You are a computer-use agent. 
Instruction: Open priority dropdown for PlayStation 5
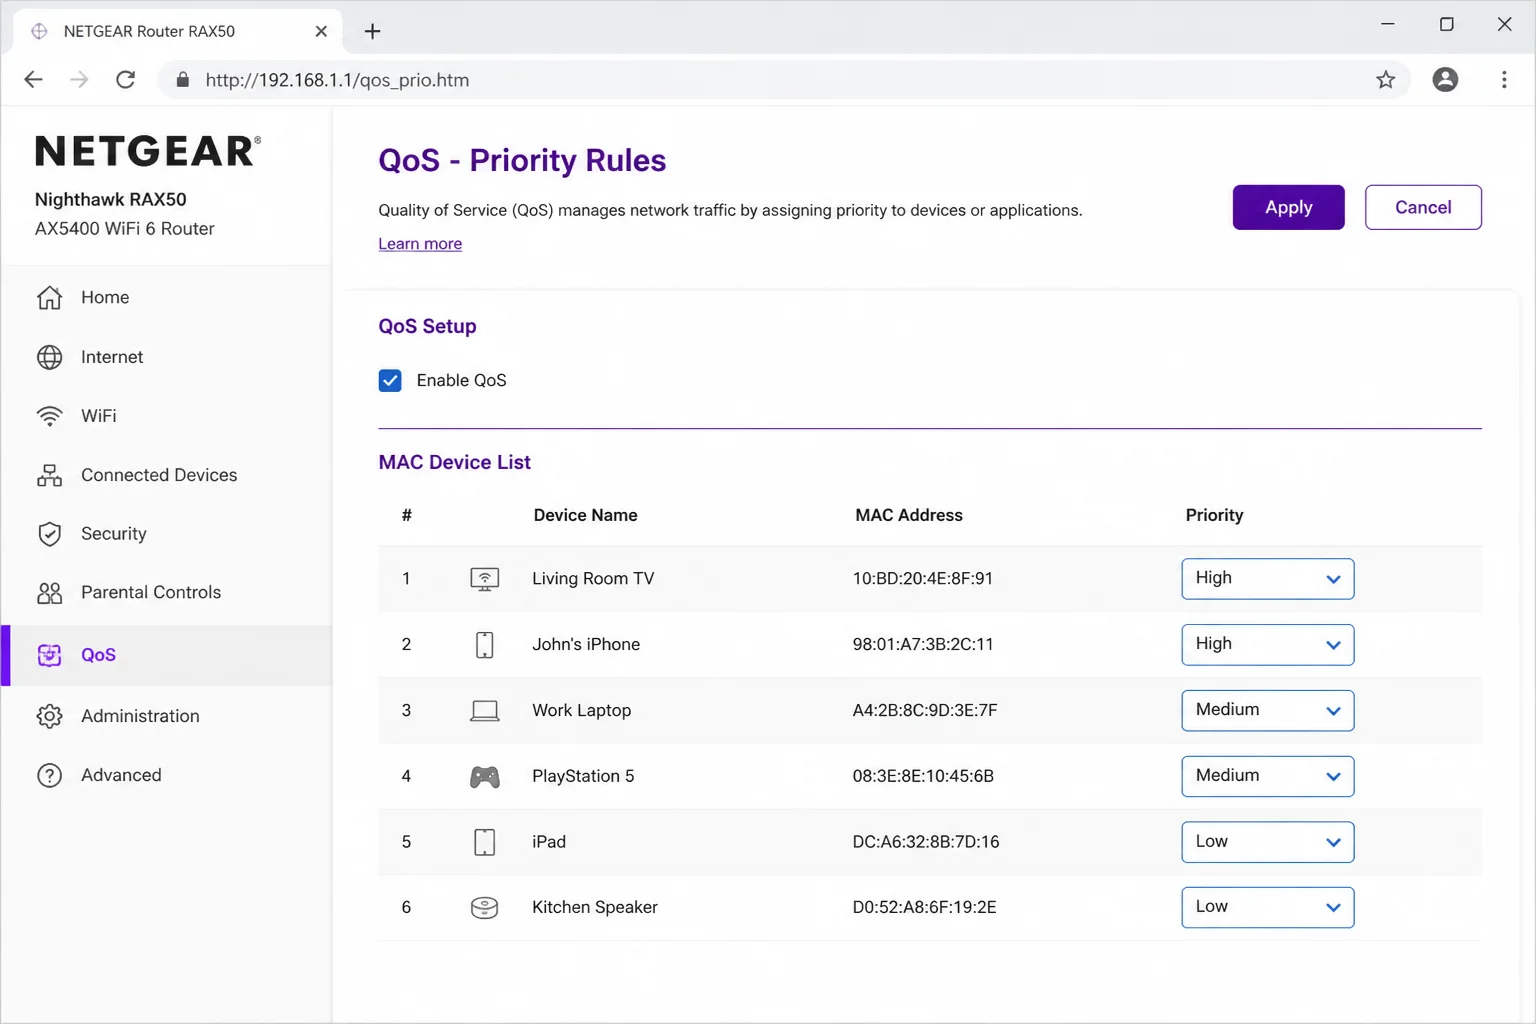click(1268, 777)
